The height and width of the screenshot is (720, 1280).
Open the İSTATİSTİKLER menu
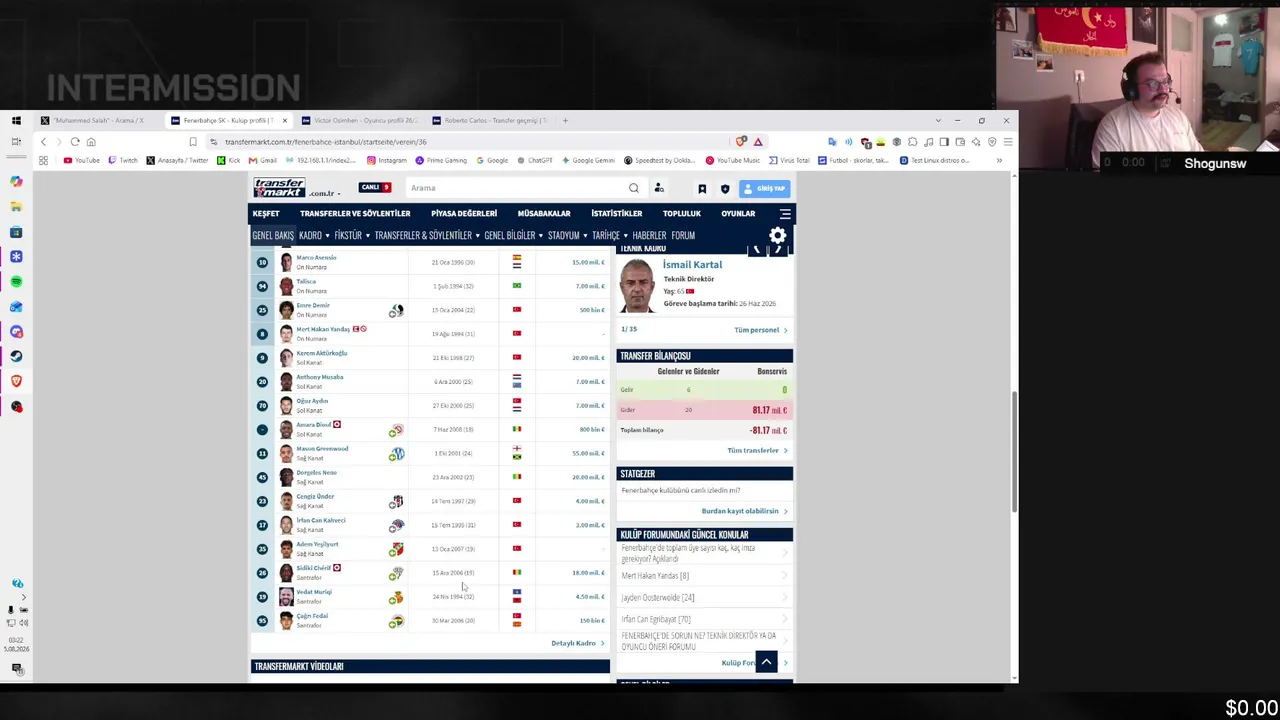pyautogui.click(x=616, y=214)
